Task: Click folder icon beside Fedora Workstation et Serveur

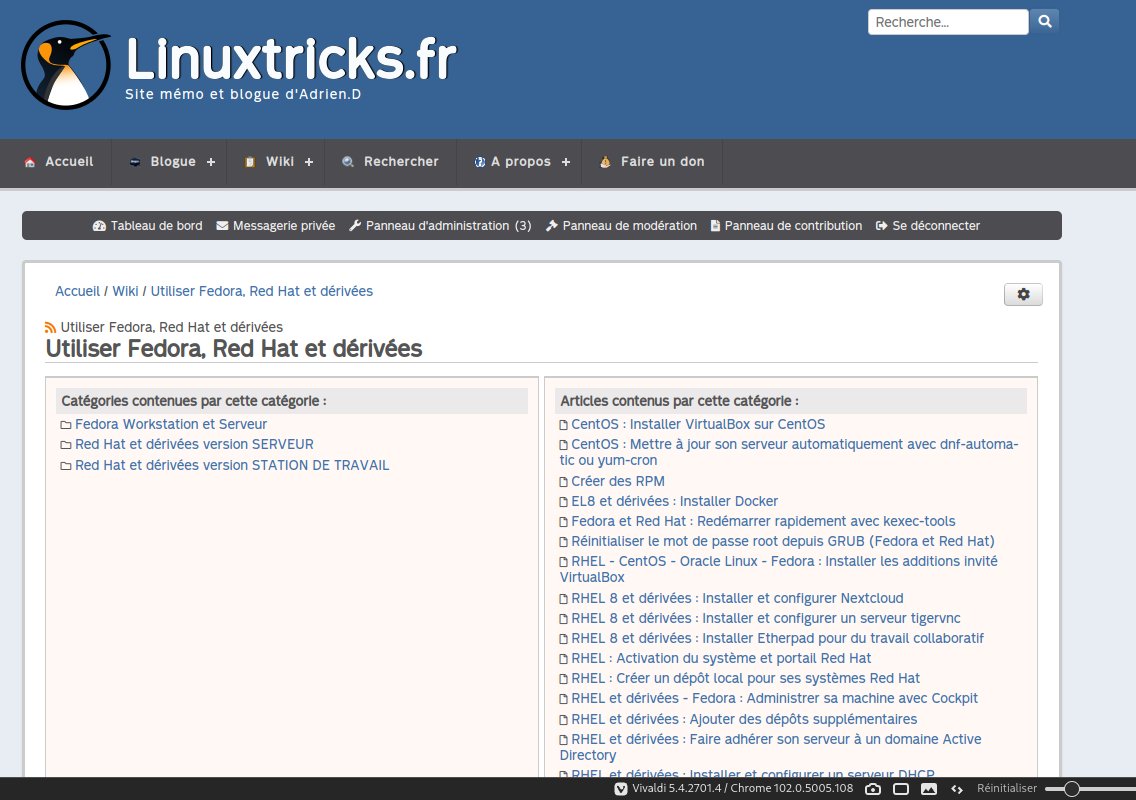Action: [x=66, y=425]
